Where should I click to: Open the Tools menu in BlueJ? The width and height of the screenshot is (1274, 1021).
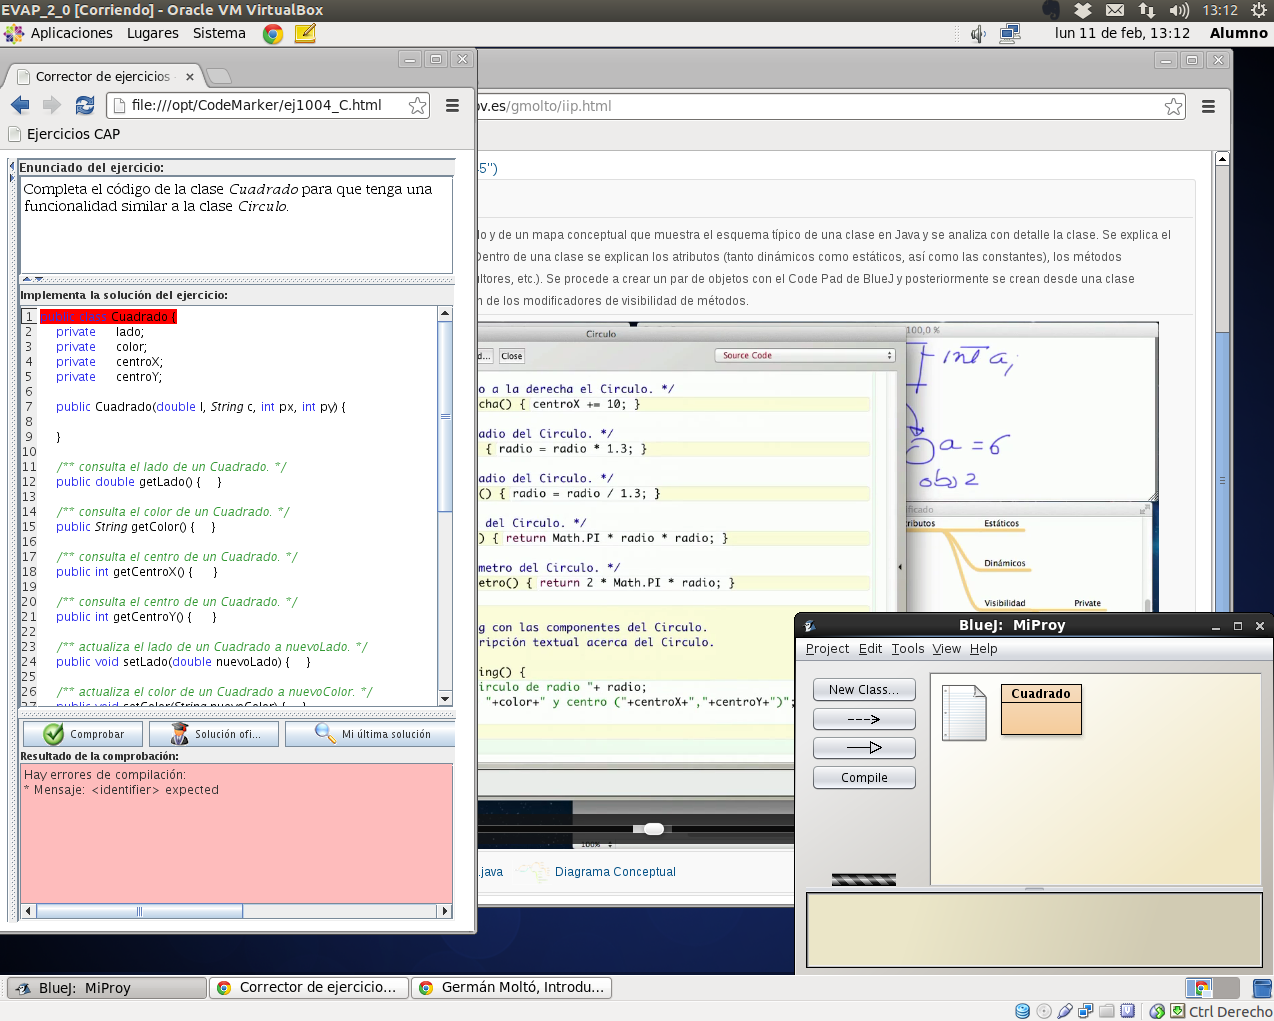pyautogui.click(x=908, y=649)
